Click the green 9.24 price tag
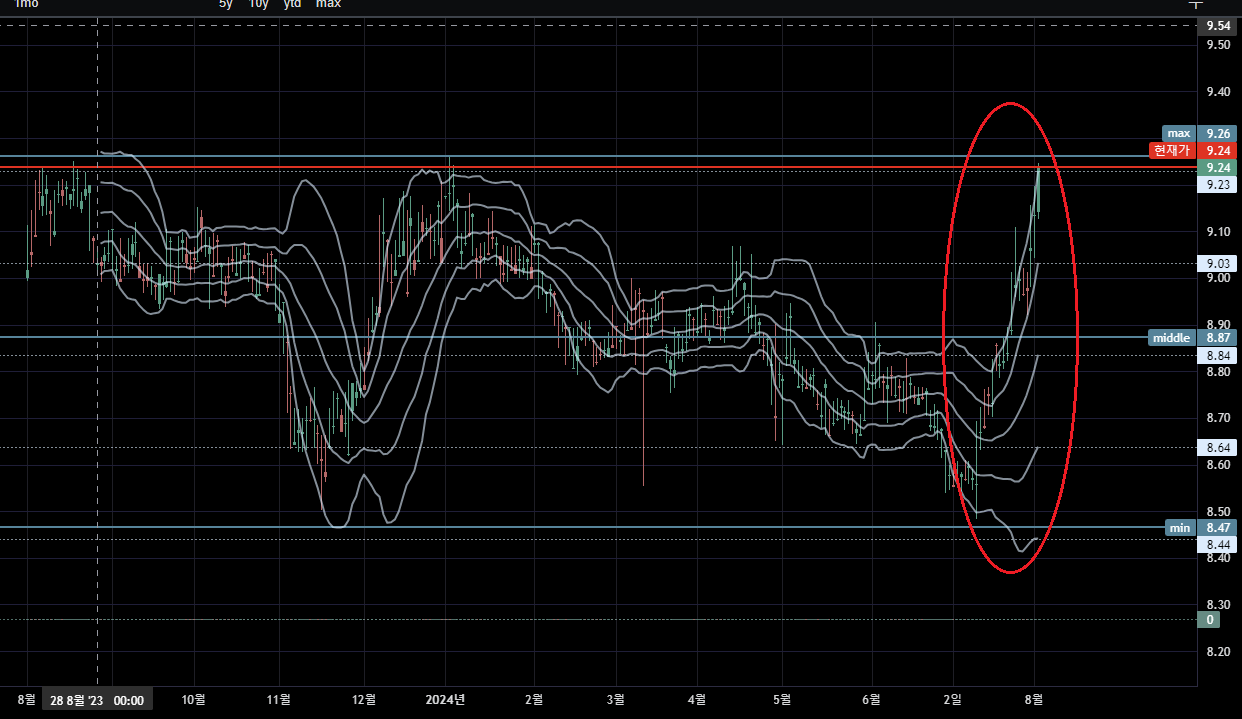The width and height of the screenshot is (1242, 719). (x=1218, y=167)
